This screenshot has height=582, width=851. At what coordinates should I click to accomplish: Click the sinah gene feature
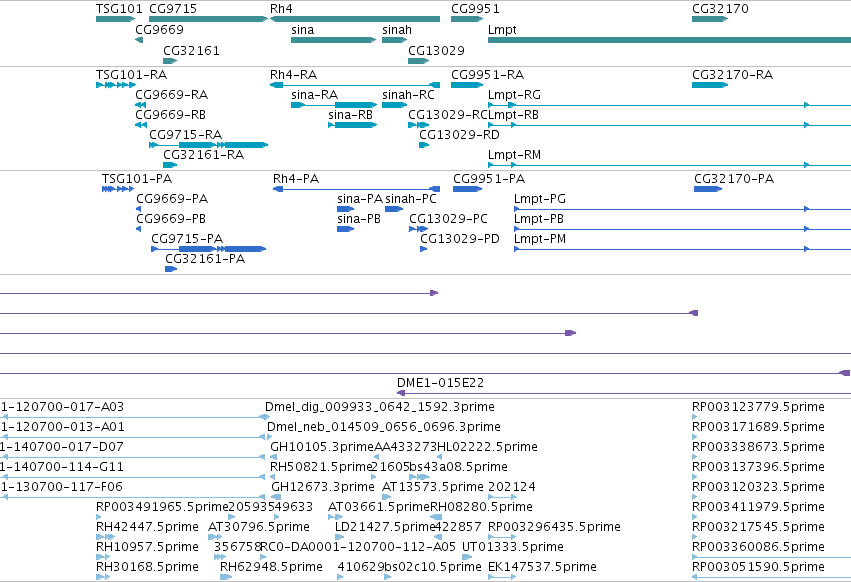395,40
